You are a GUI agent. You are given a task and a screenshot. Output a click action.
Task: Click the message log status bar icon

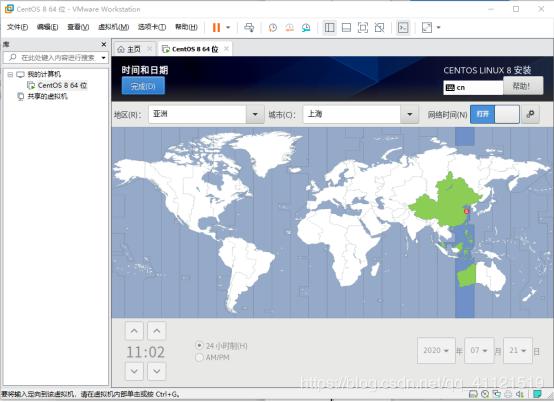coord(537,394)
